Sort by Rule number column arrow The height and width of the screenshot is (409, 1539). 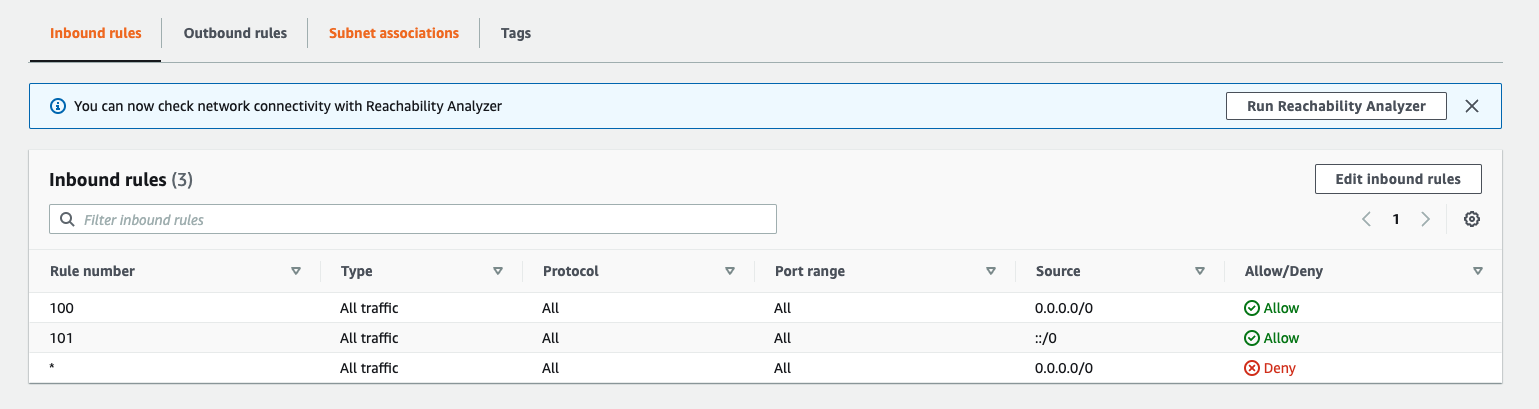click(296, 271)
